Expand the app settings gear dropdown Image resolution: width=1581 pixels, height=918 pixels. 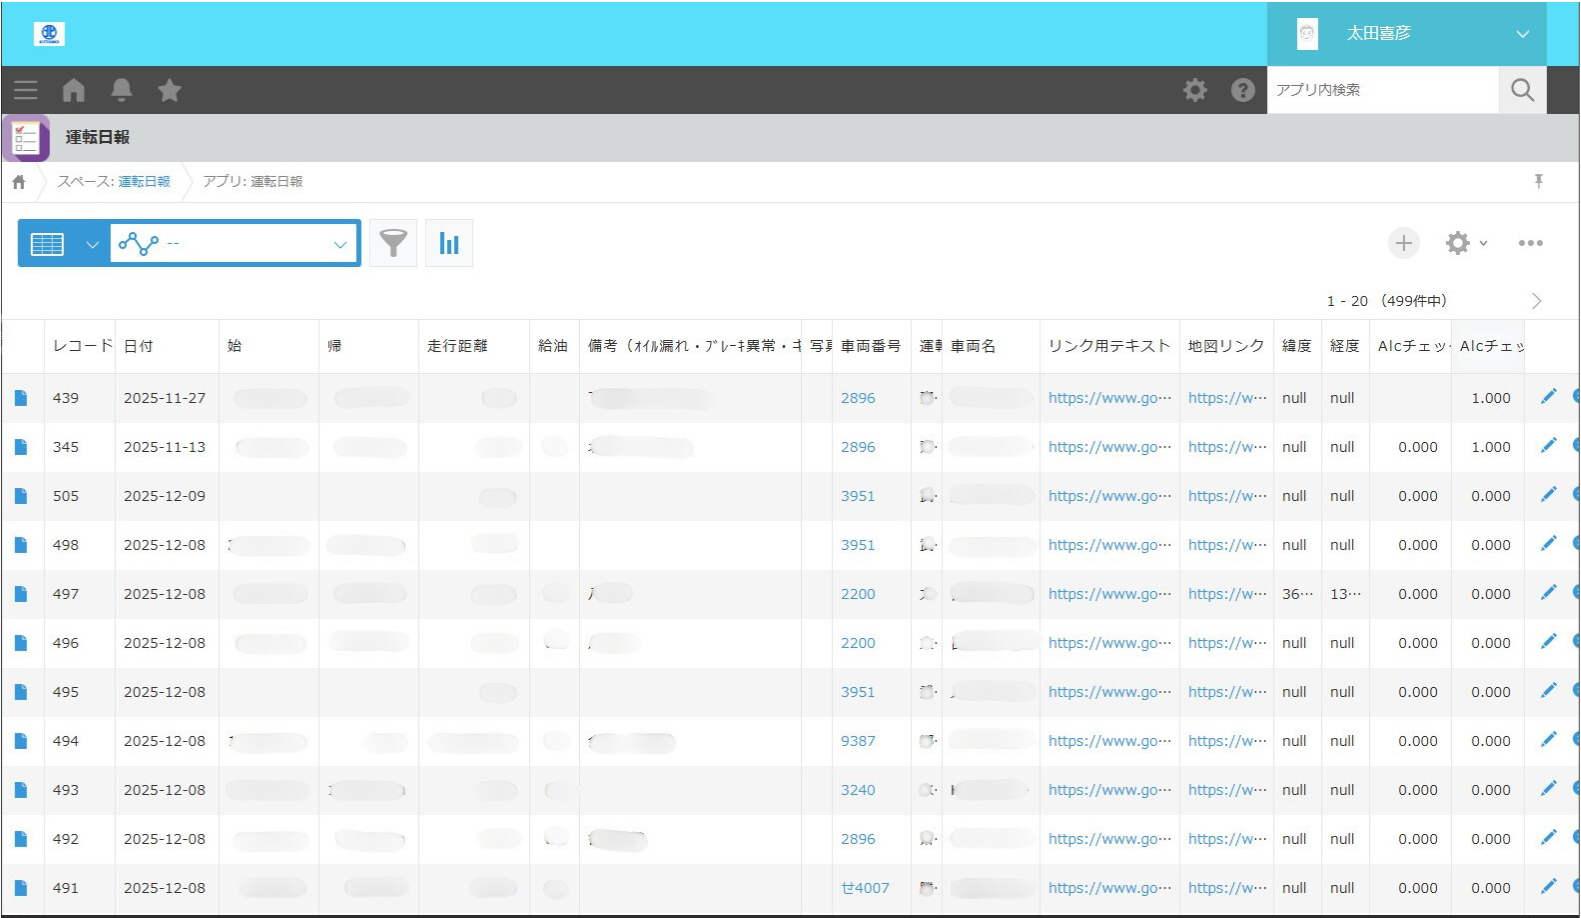coord(1466,243)
